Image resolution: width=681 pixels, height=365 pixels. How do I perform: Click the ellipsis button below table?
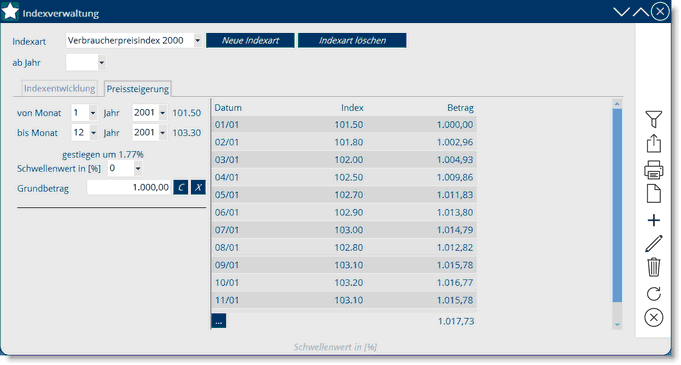(x=218, y=321)
